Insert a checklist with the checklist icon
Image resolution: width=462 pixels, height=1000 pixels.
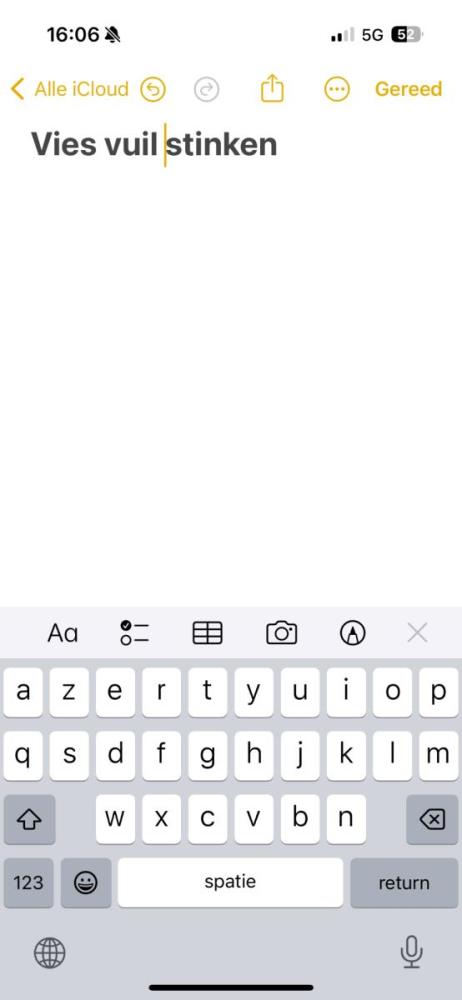click(135, 633)
